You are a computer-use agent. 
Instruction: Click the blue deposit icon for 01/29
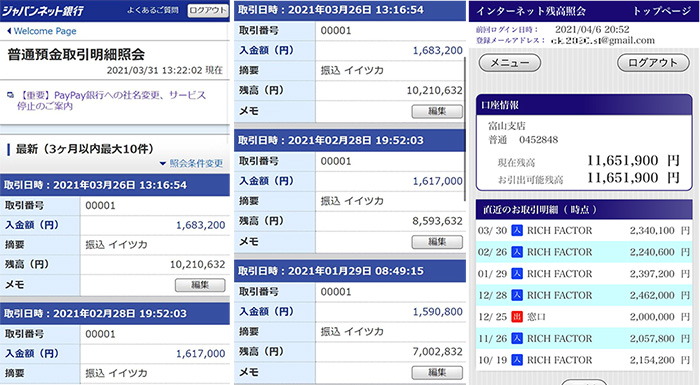click(517, 273)
